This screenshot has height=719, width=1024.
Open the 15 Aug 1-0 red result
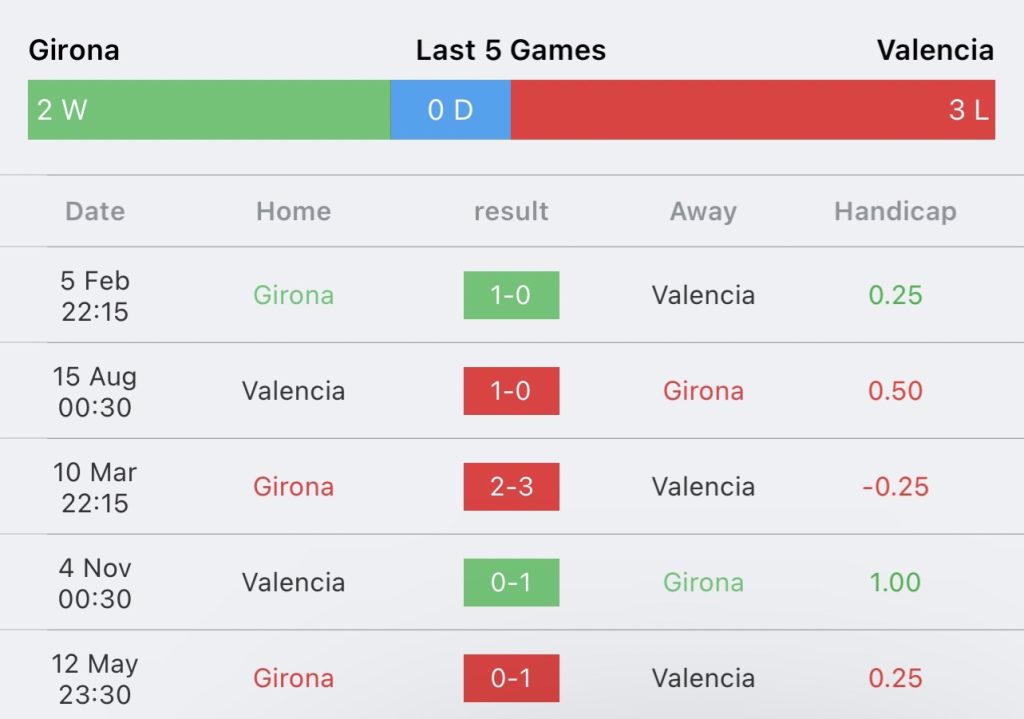(511, 391)
